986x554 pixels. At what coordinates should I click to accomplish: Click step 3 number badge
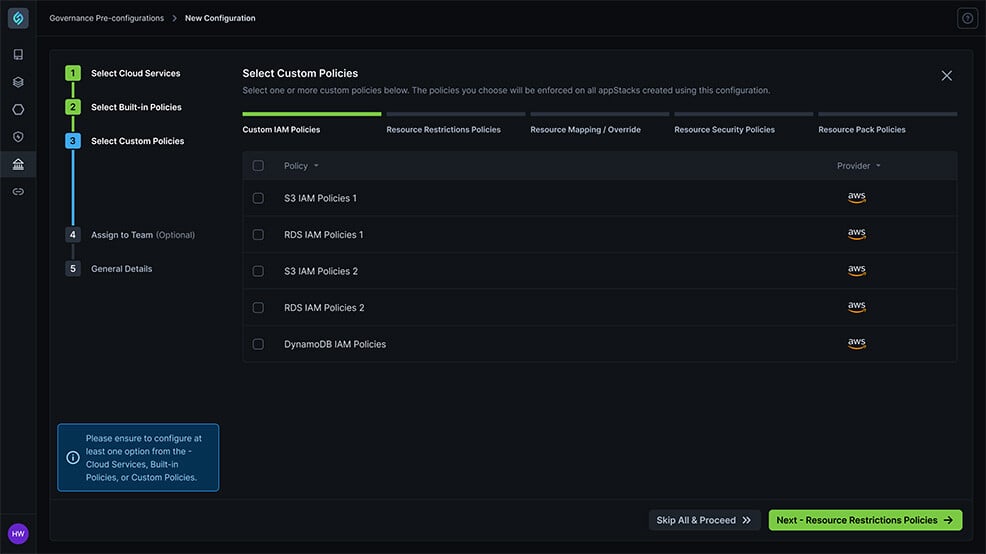(x=73, y=141)
